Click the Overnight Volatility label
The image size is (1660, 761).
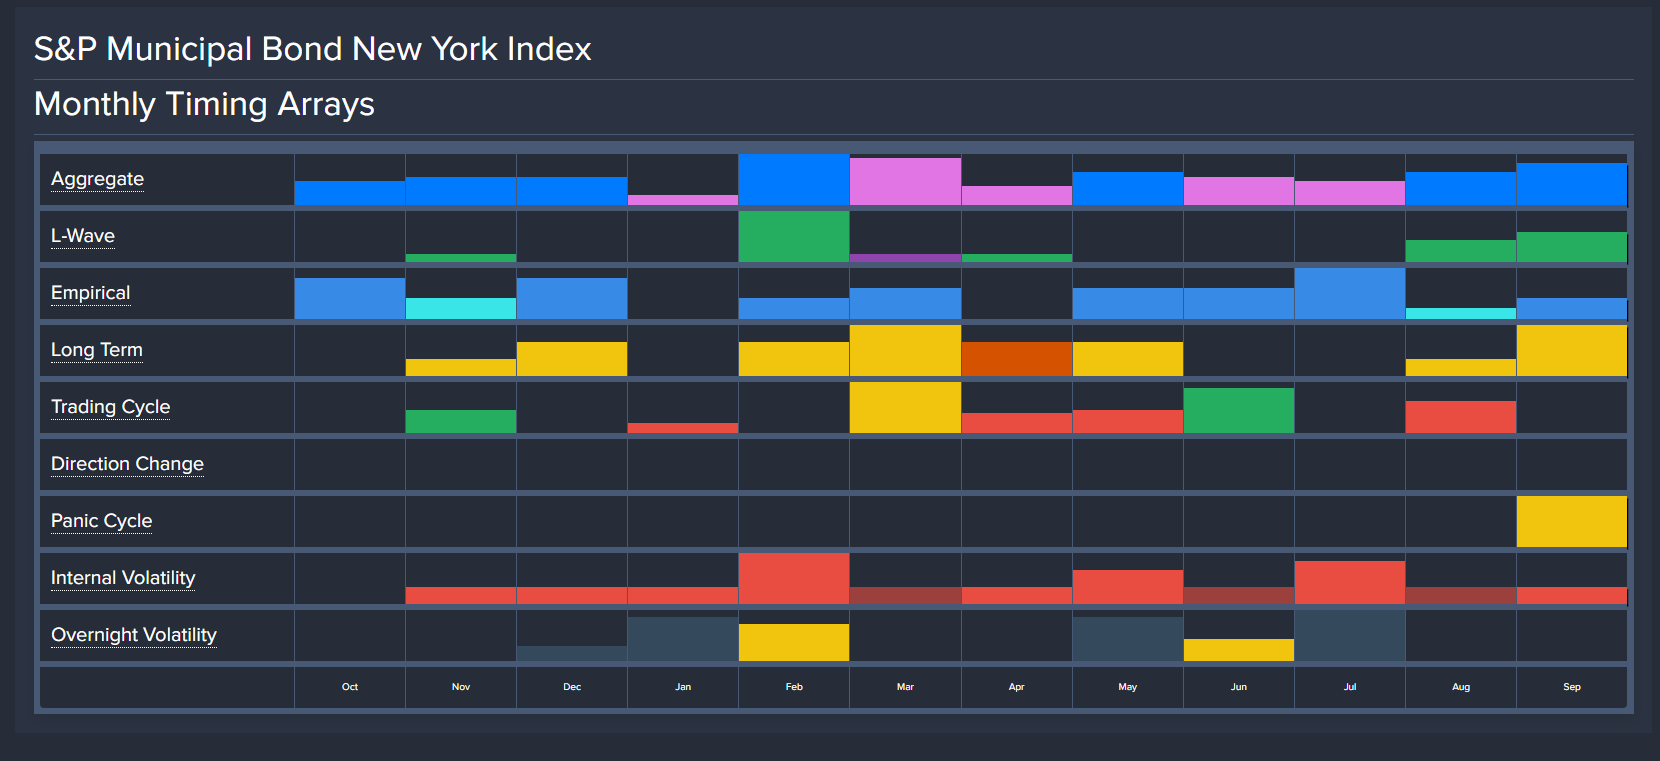134,635
